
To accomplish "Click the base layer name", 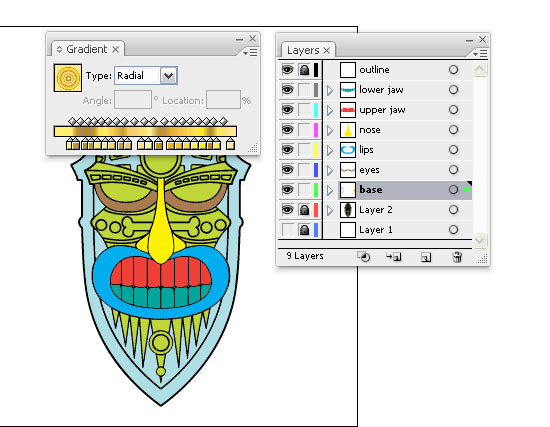I will pos(371,189).
